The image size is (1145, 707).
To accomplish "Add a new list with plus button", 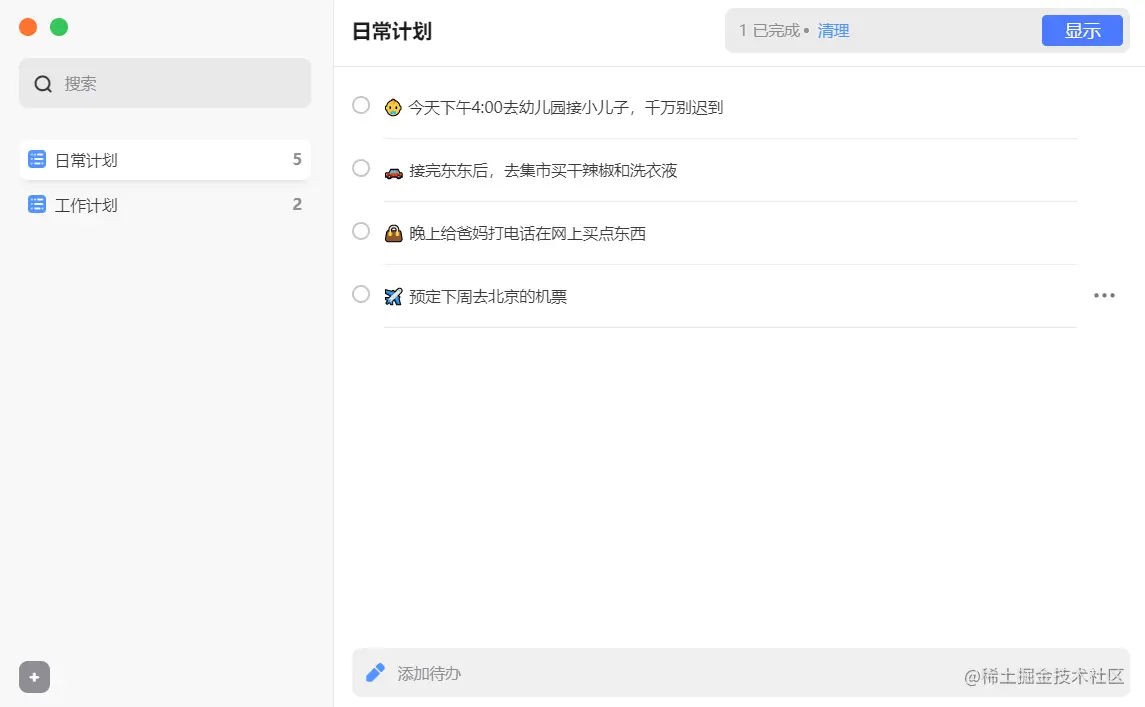I will click(x=34, y=677).
